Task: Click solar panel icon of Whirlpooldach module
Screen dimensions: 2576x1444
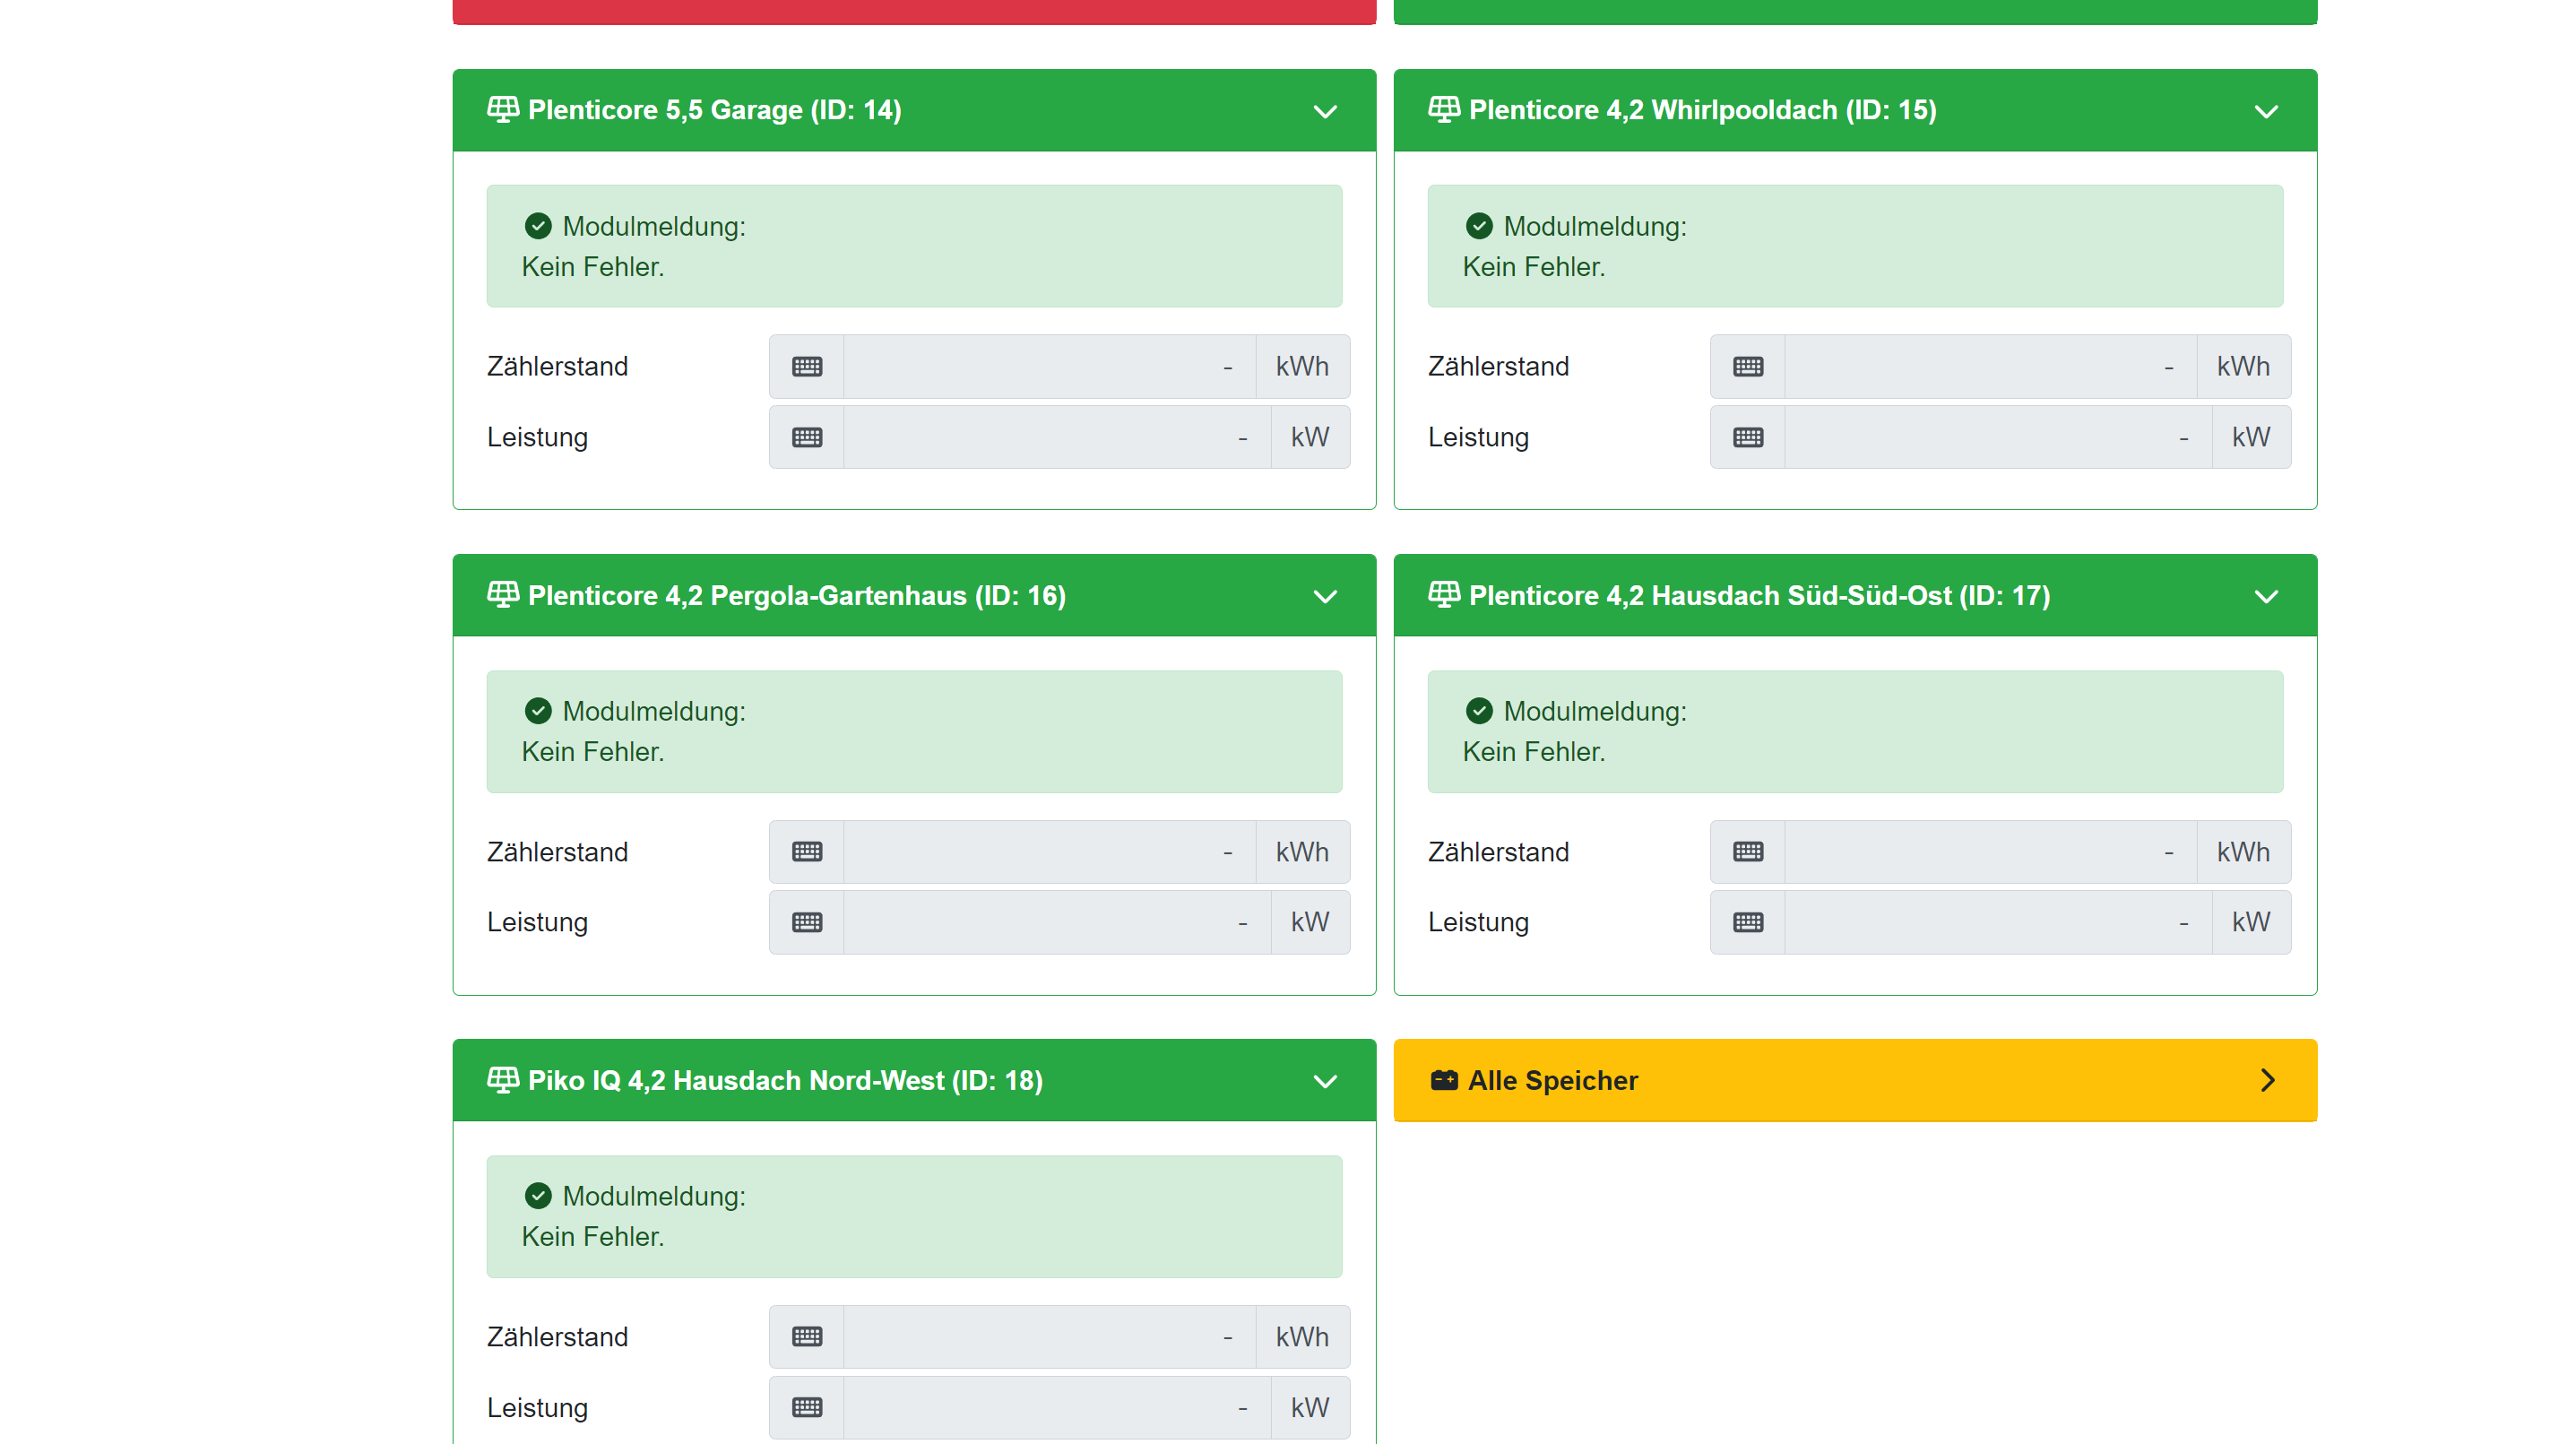Action: point(1443,109)
